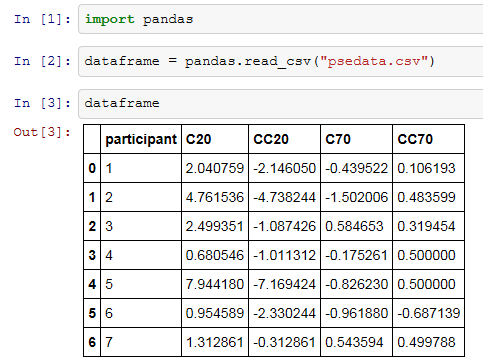Click cell value -0.687139
Viewport: 483px width, 361px height.
click(429, 313)
